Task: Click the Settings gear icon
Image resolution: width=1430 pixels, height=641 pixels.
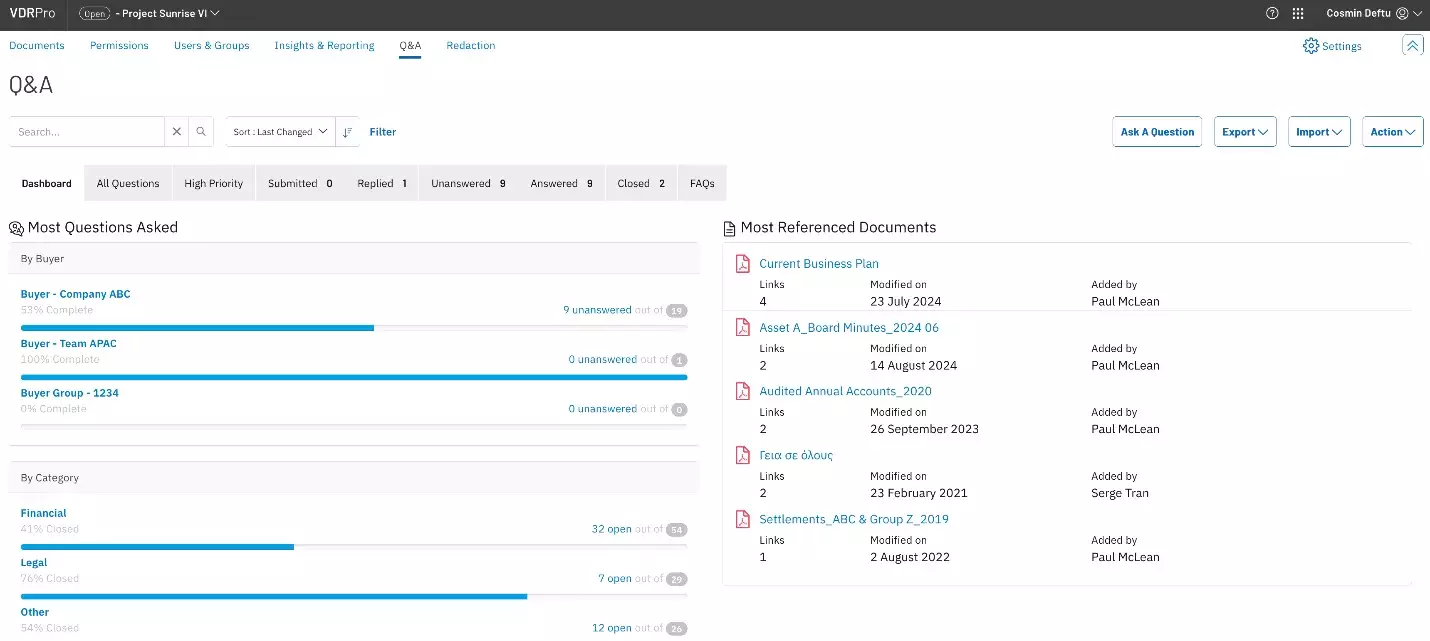Action: pos(1310,46)
